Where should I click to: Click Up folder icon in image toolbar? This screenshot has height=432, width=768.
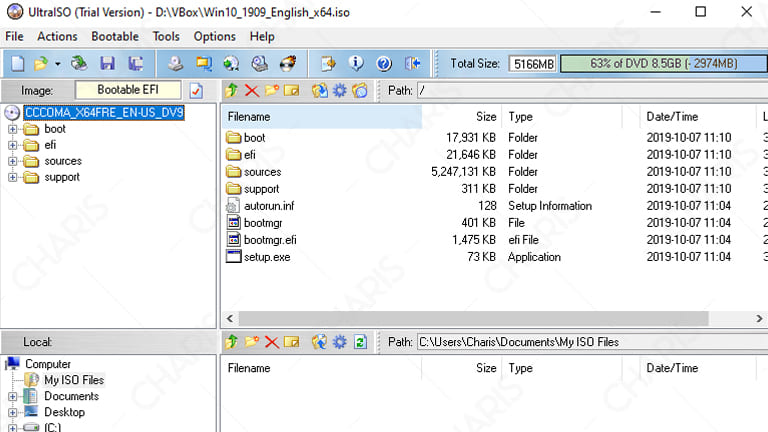click(x=232, y=91)
